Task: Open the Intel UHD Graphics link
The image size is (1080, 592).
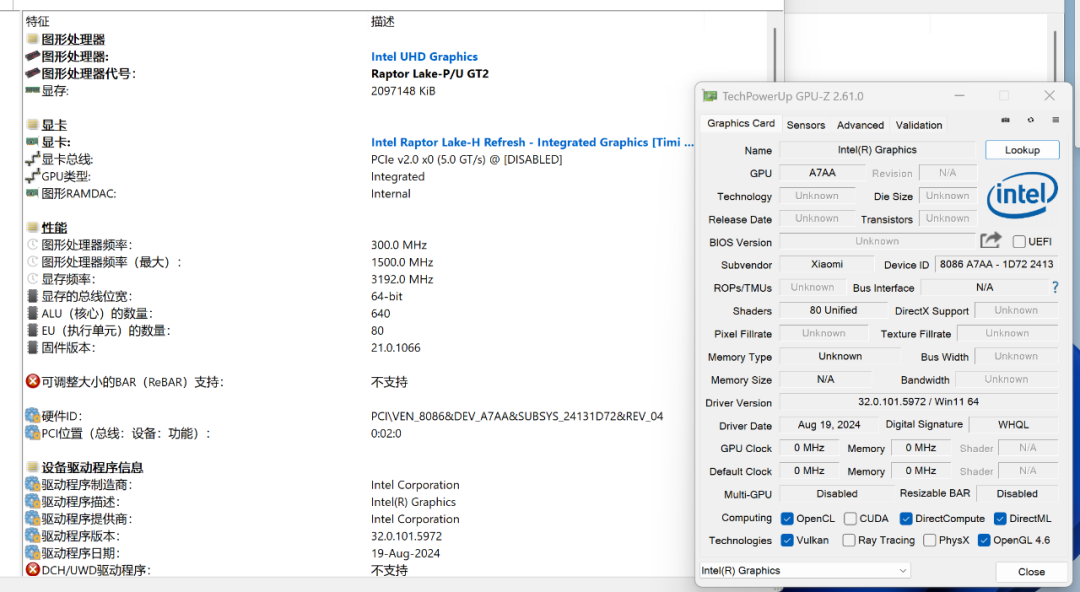Action: tap(424, 57)
